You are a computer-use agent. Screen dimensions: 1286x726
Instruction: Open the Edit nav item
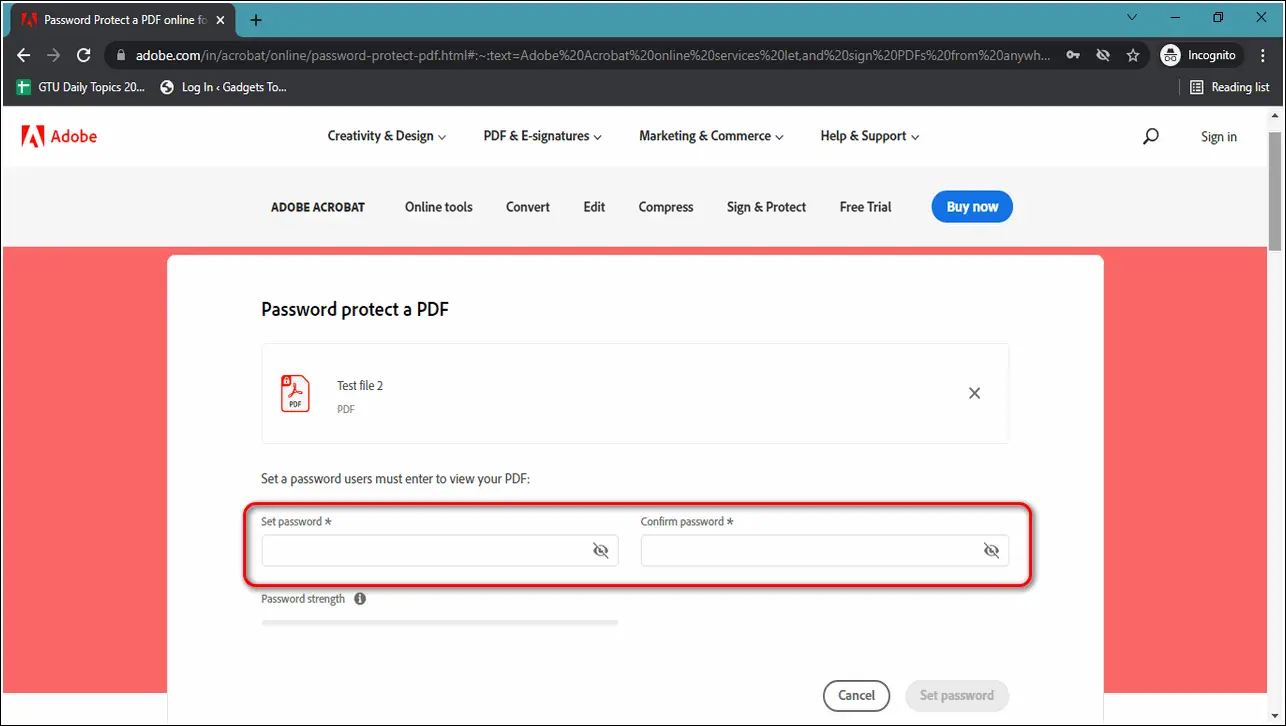coord(594,207)
